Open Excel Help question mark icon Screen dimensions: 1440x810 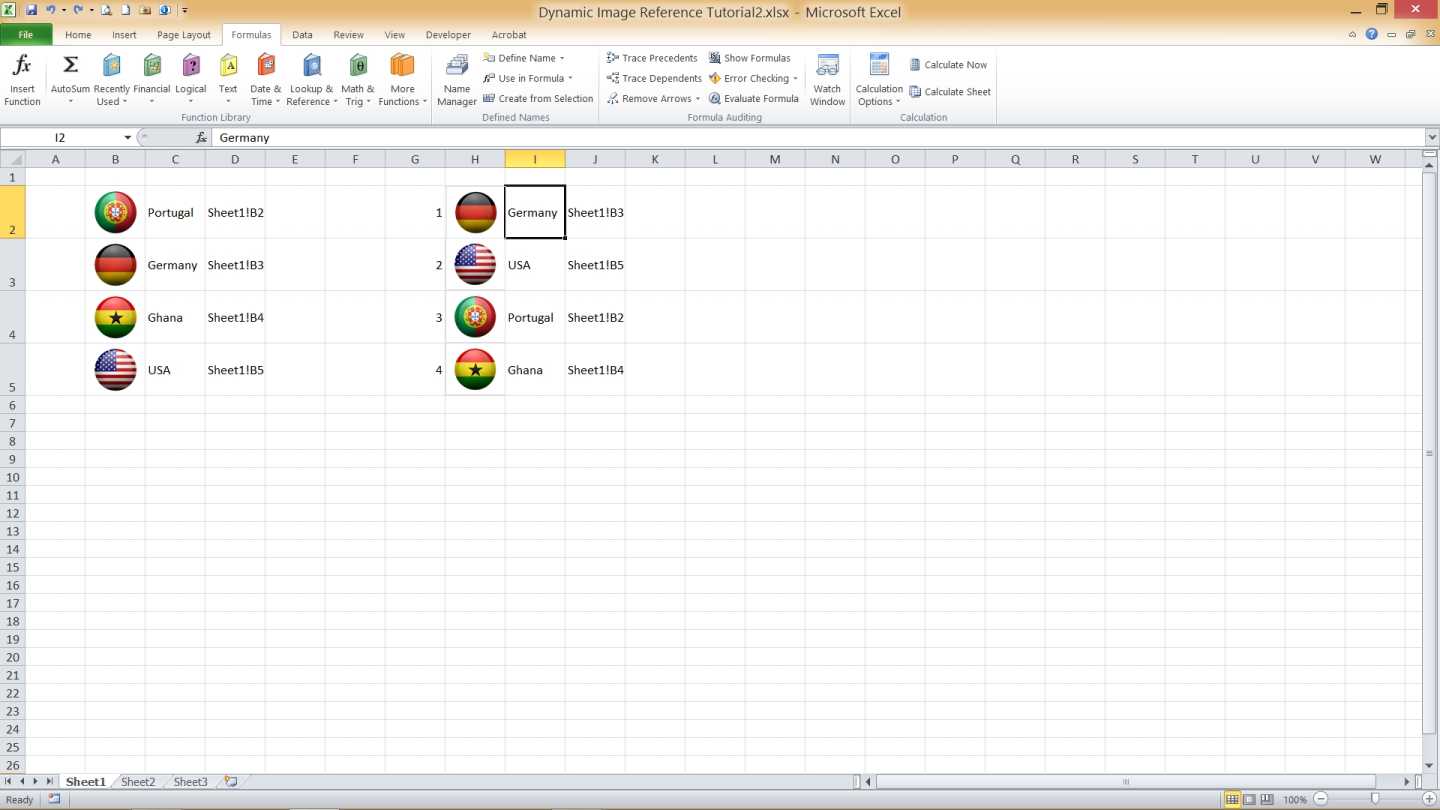[1372, 34]
